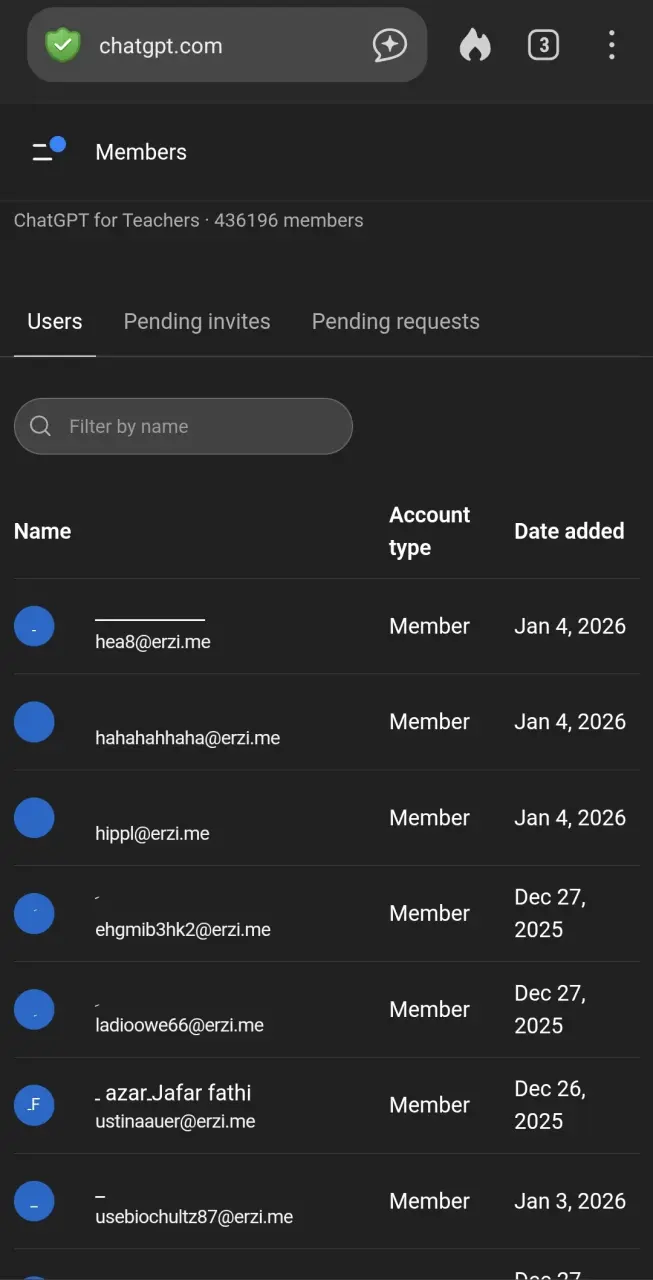Select email ladioowe66@erzi.me
Screen dimensions: 653x1280
click(x=179, y=1025)
